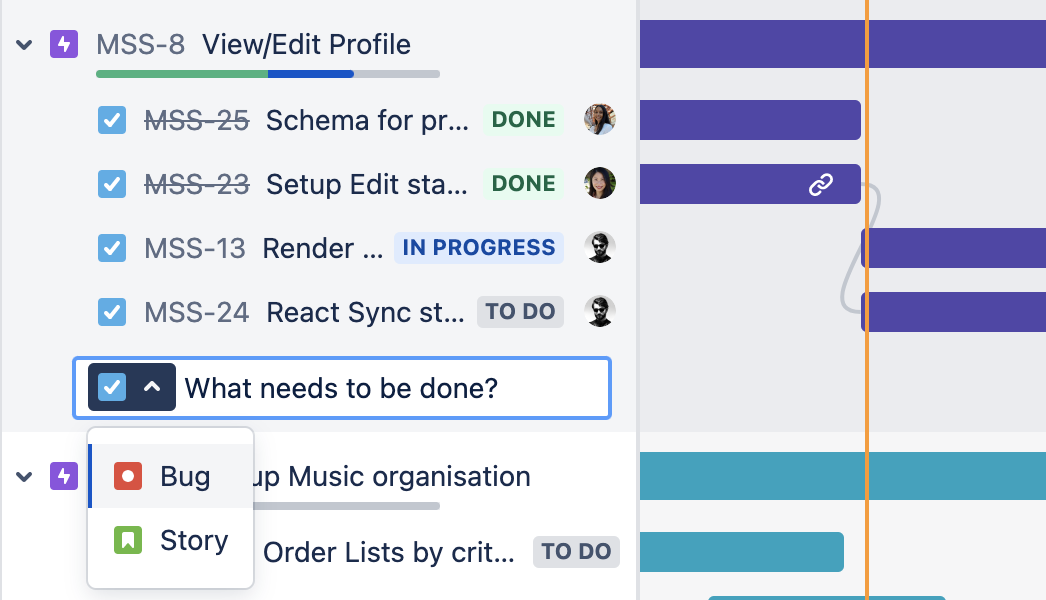Select the Bug issue type icon

127,476
